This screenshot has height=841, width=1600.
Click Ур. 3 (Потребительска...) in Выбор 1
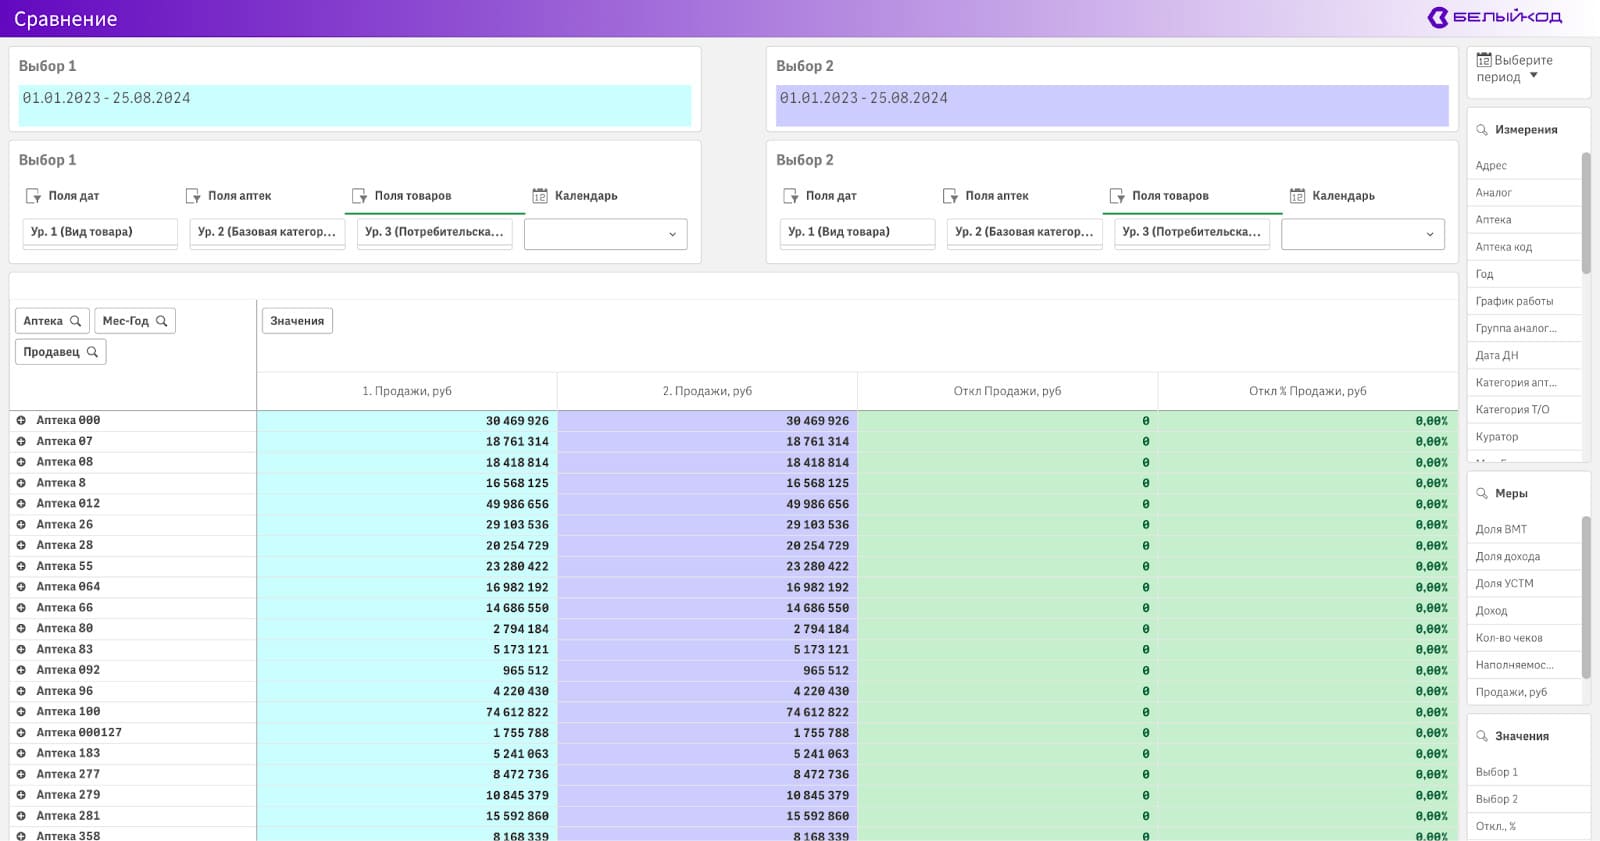(x=435, y=232)
